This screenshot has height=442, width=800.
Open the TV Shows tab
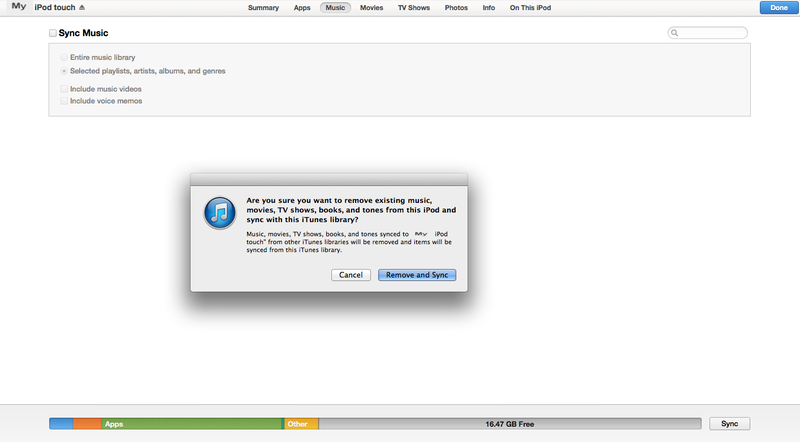pyautogui.click(x=414, y=8)
